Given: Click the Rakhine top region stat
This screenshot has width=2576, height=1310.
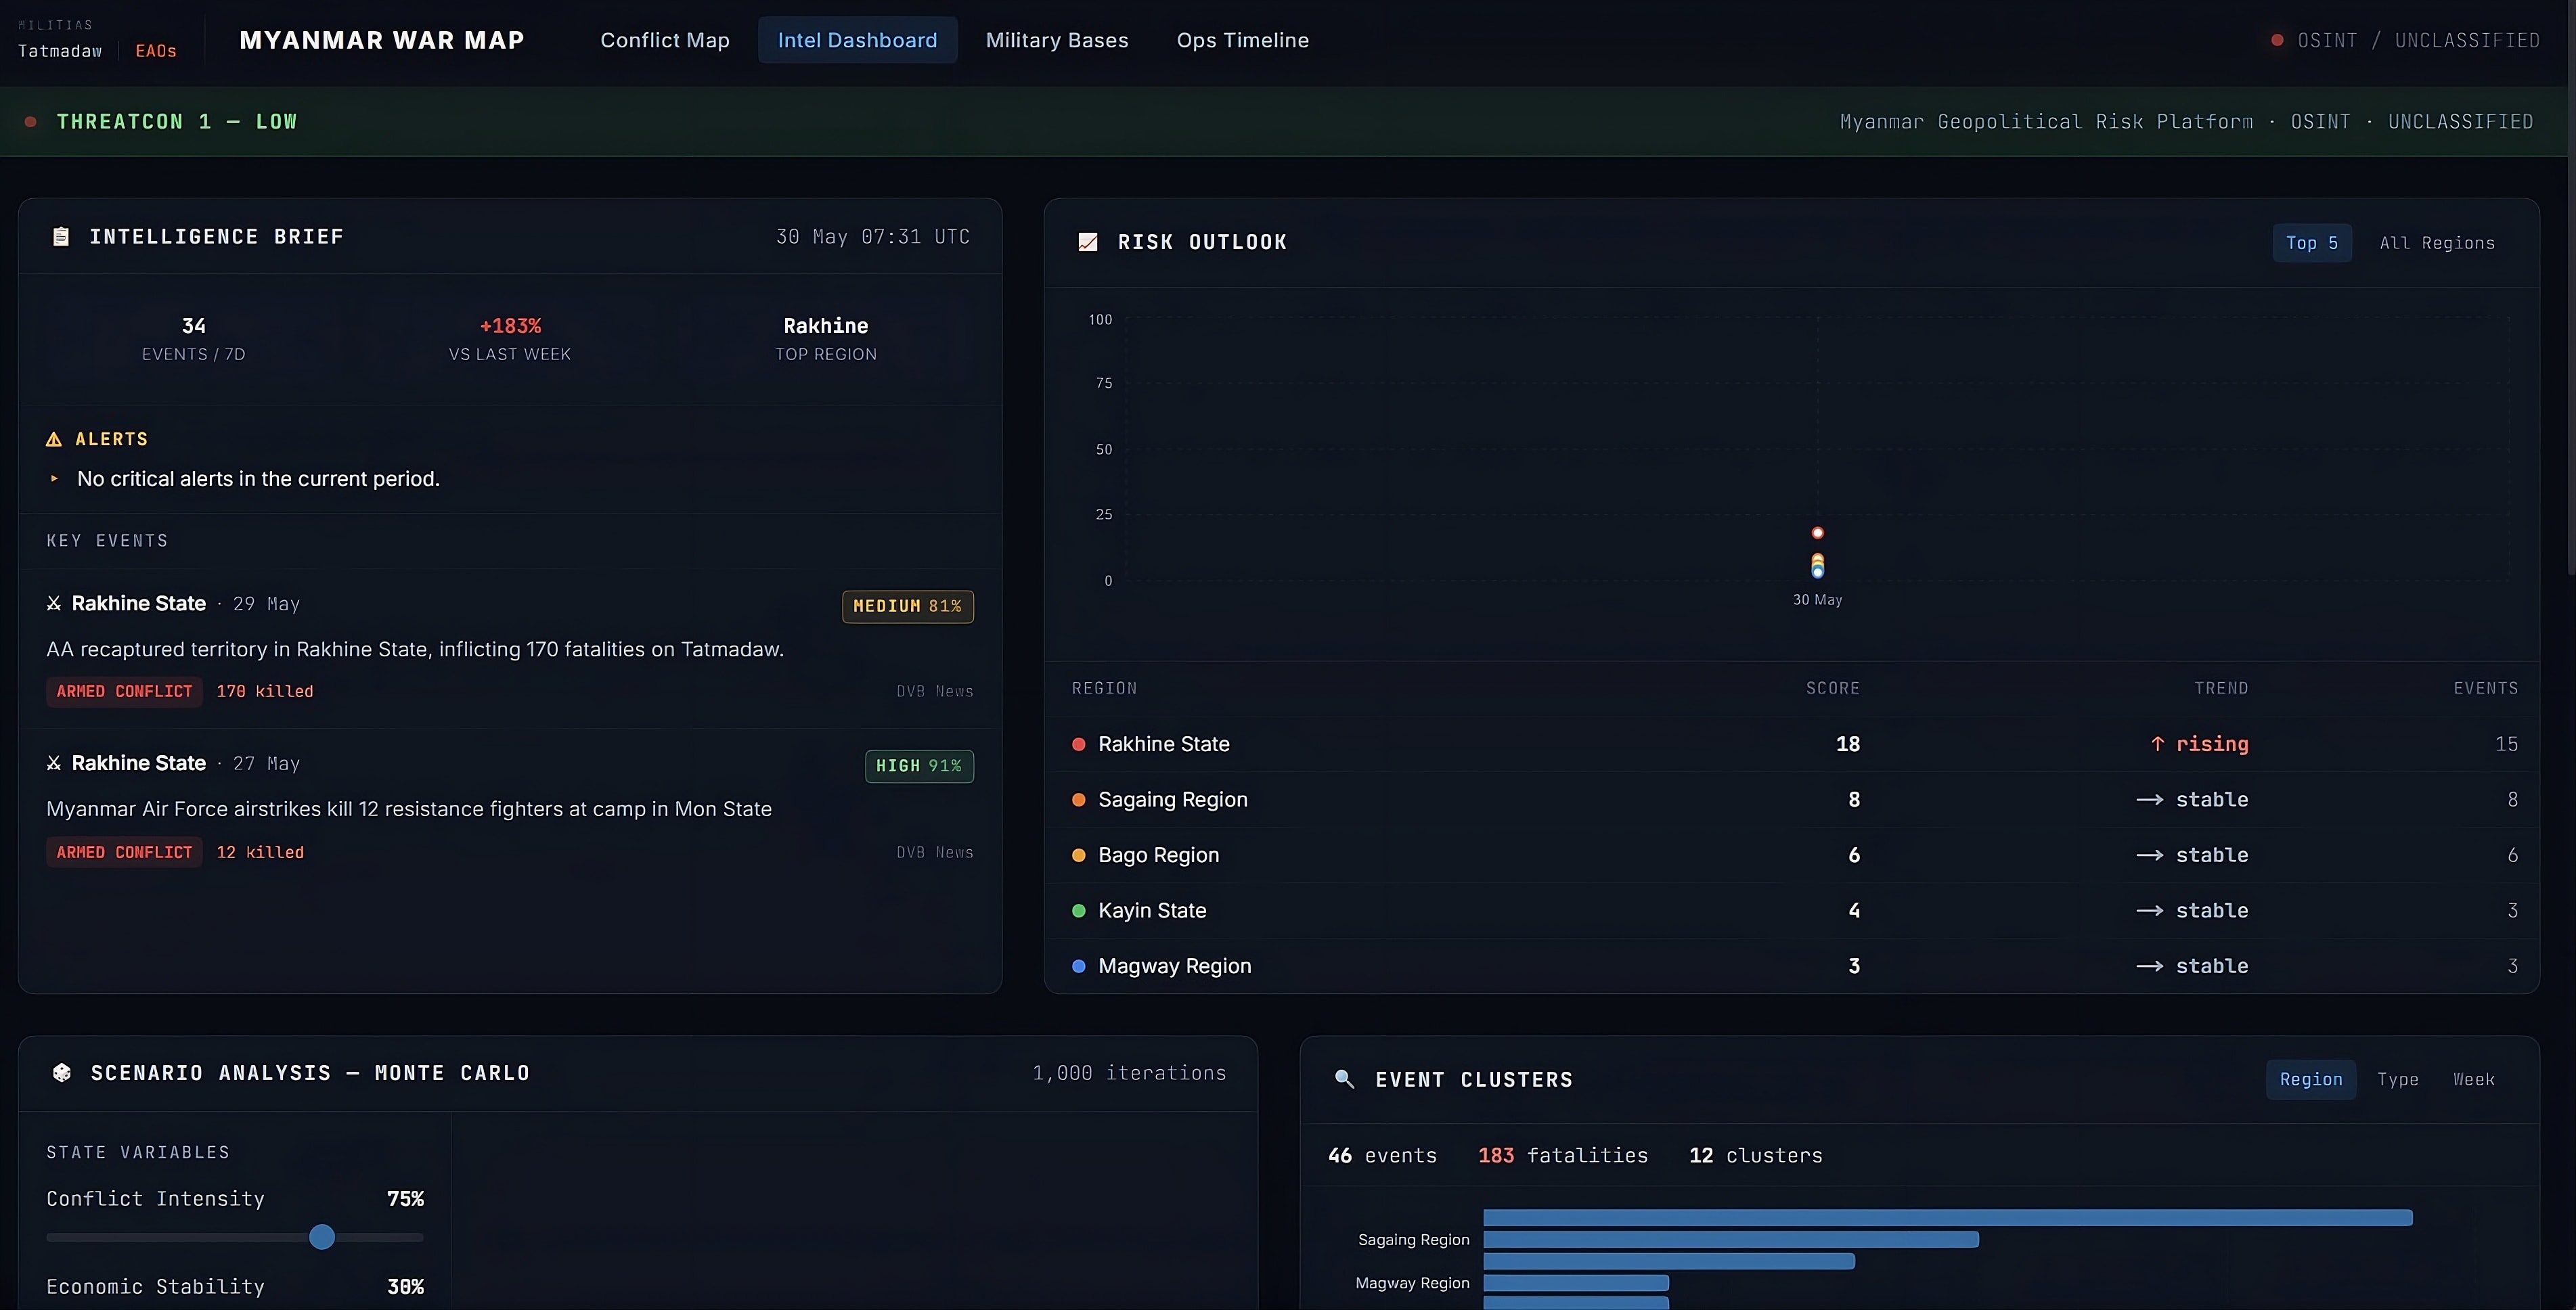Looking at the screenshot, I should (826, 339).
